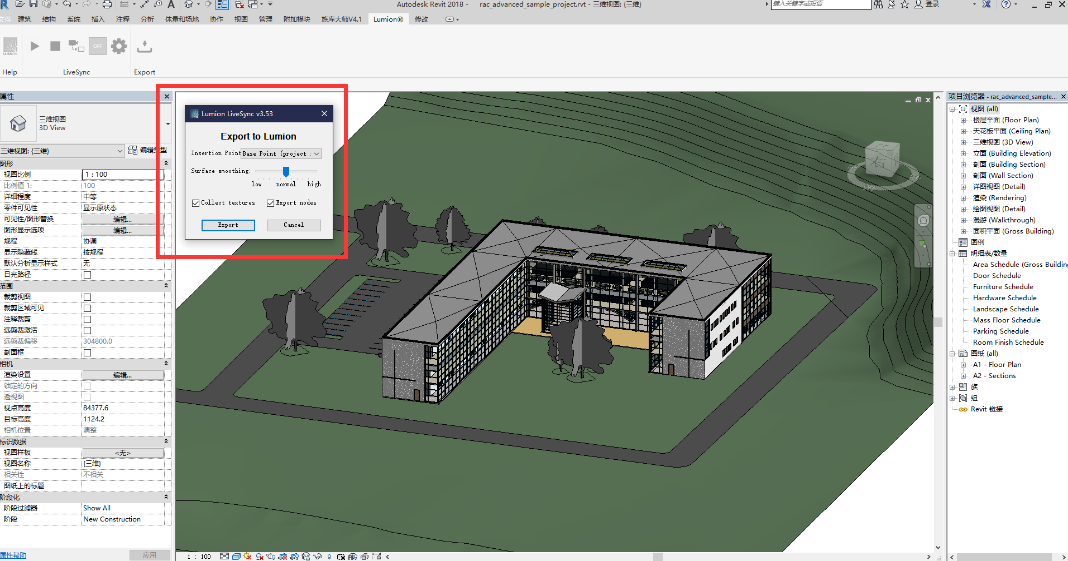The image size is (1068, 561).
Task: Open the V4.1 plugin ribbon tab
Action: [x=341, y=19]
